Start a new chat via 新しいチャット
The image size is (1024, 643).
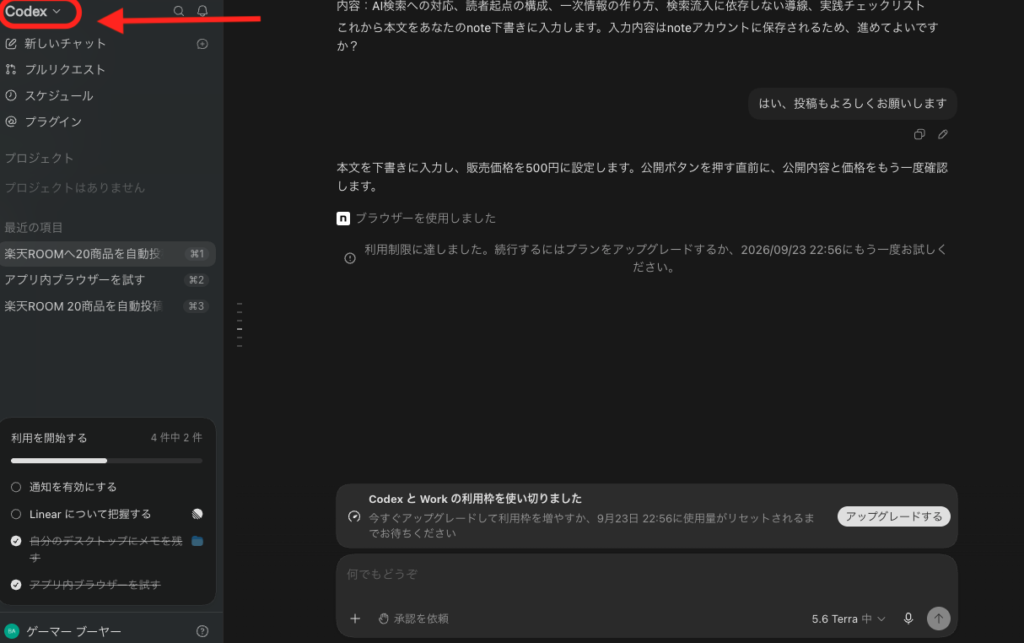click(x=65, y=44)
